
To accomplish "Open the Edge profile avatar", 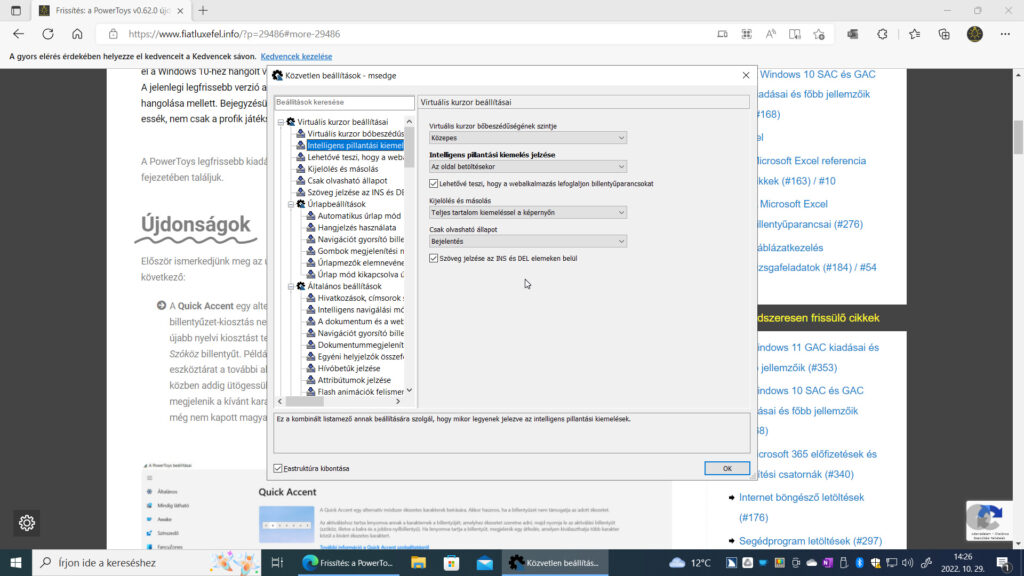I will point(974,33).
